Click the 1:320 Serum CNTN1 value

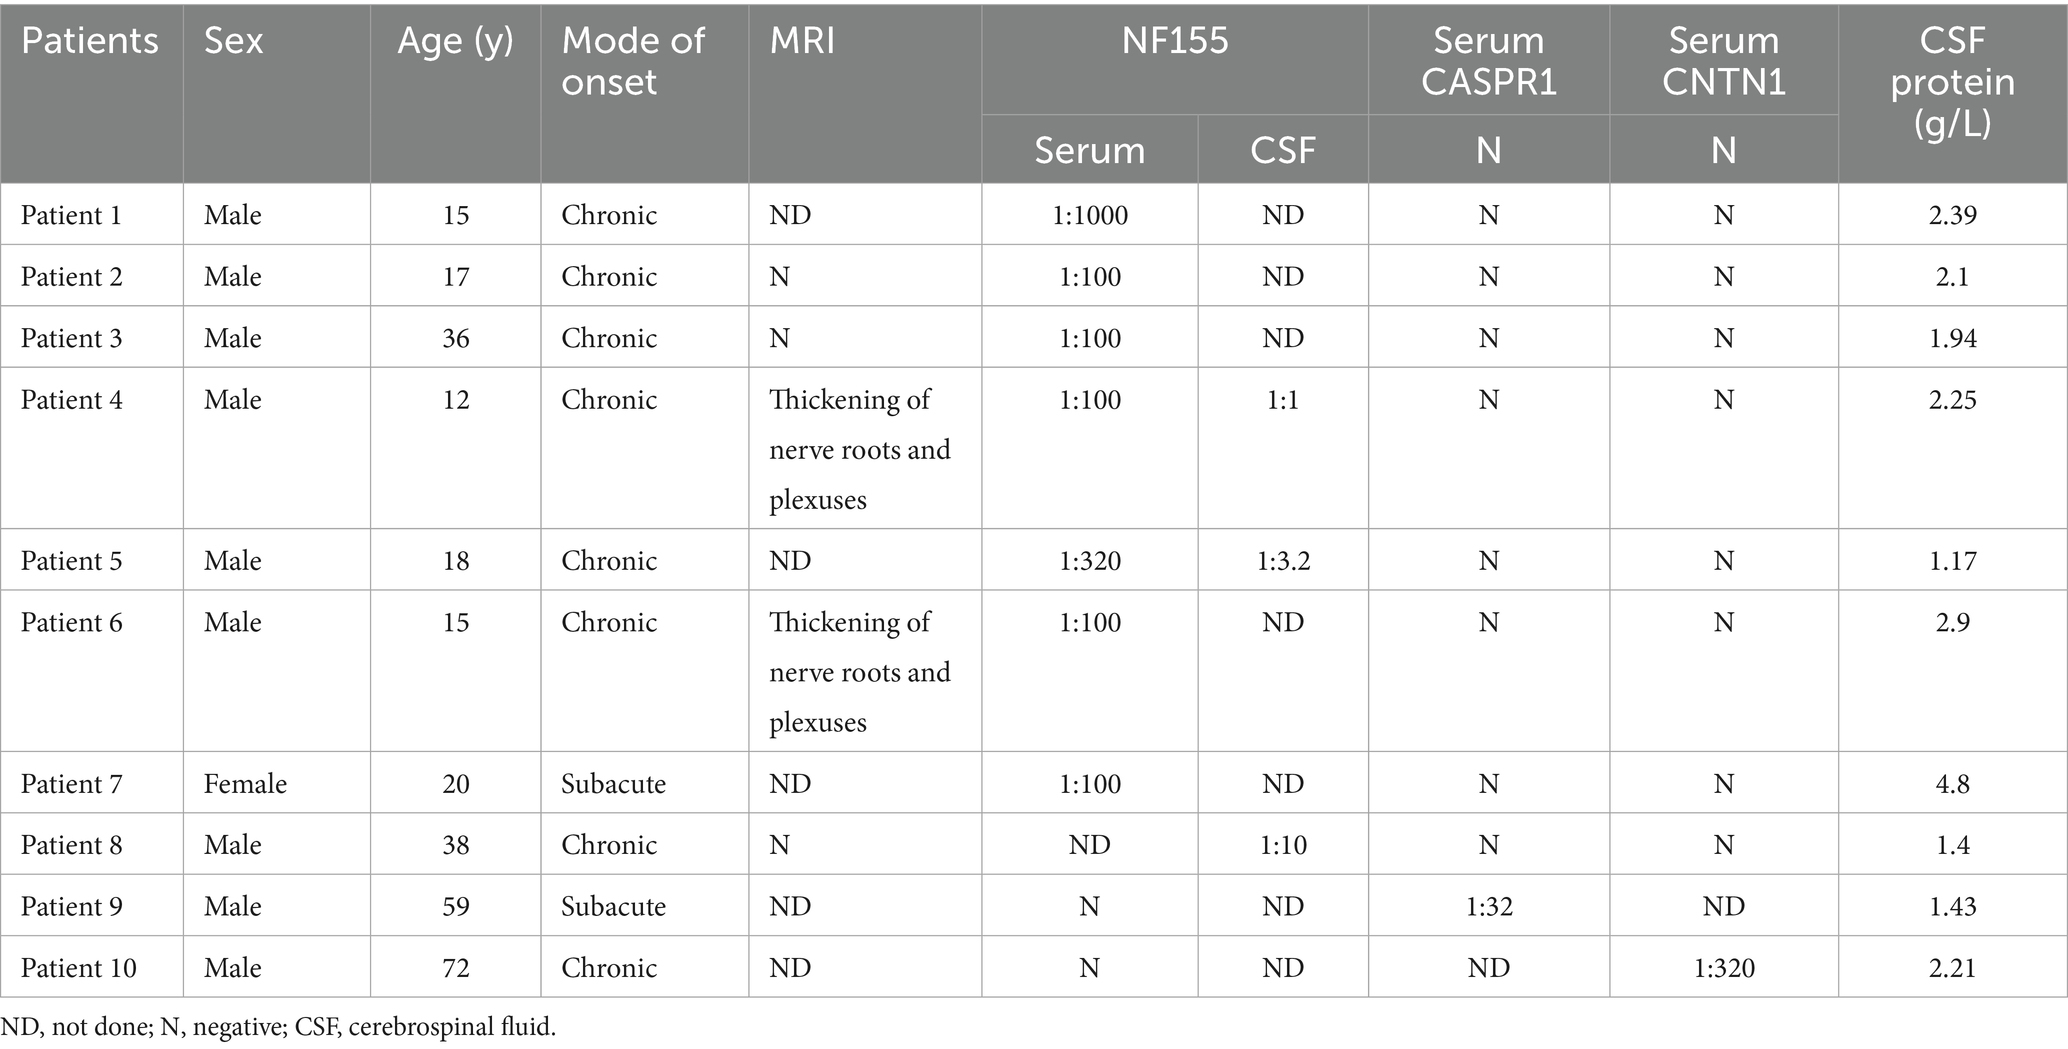point(1723,968)
